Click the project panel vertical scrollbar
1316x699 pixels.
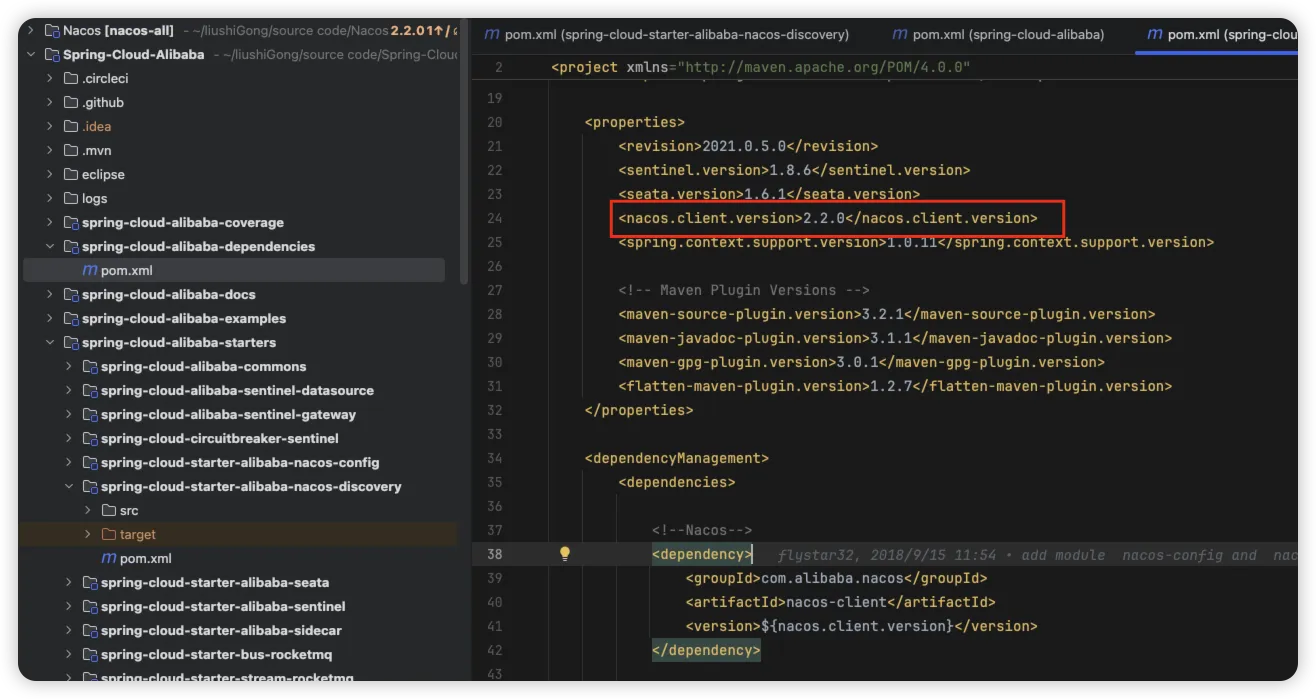(x=463, y=150)
